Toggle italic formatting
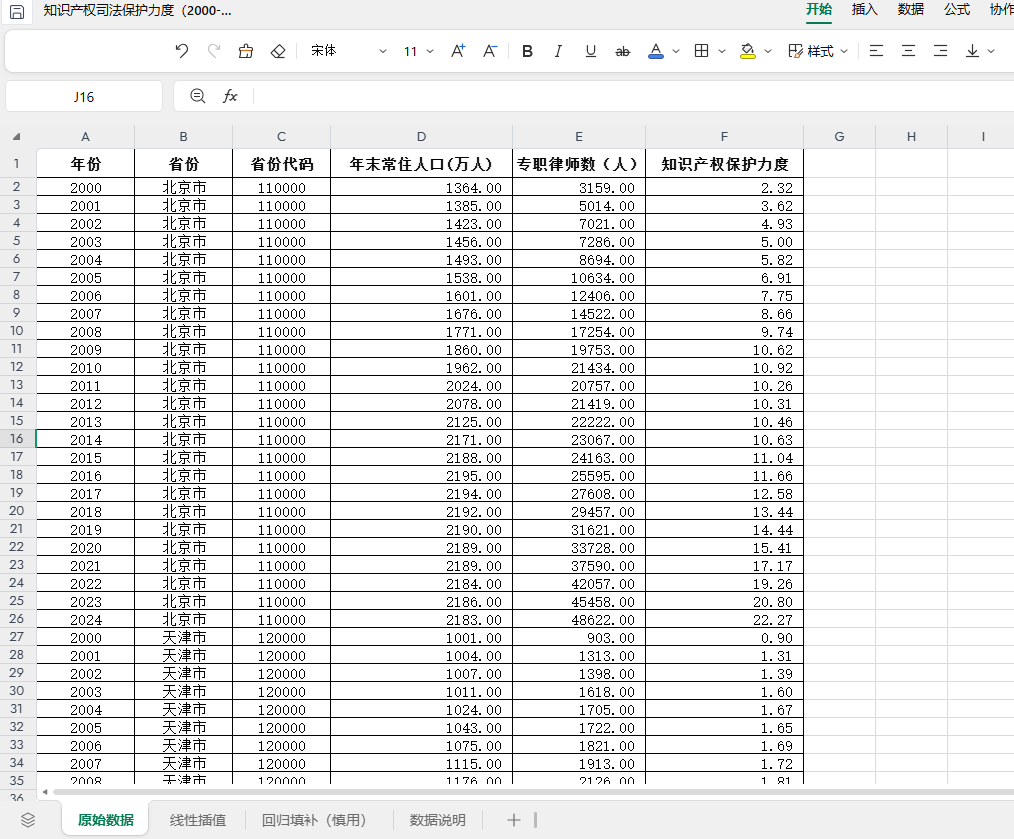 pyautogui.click(x=558, y=51)
